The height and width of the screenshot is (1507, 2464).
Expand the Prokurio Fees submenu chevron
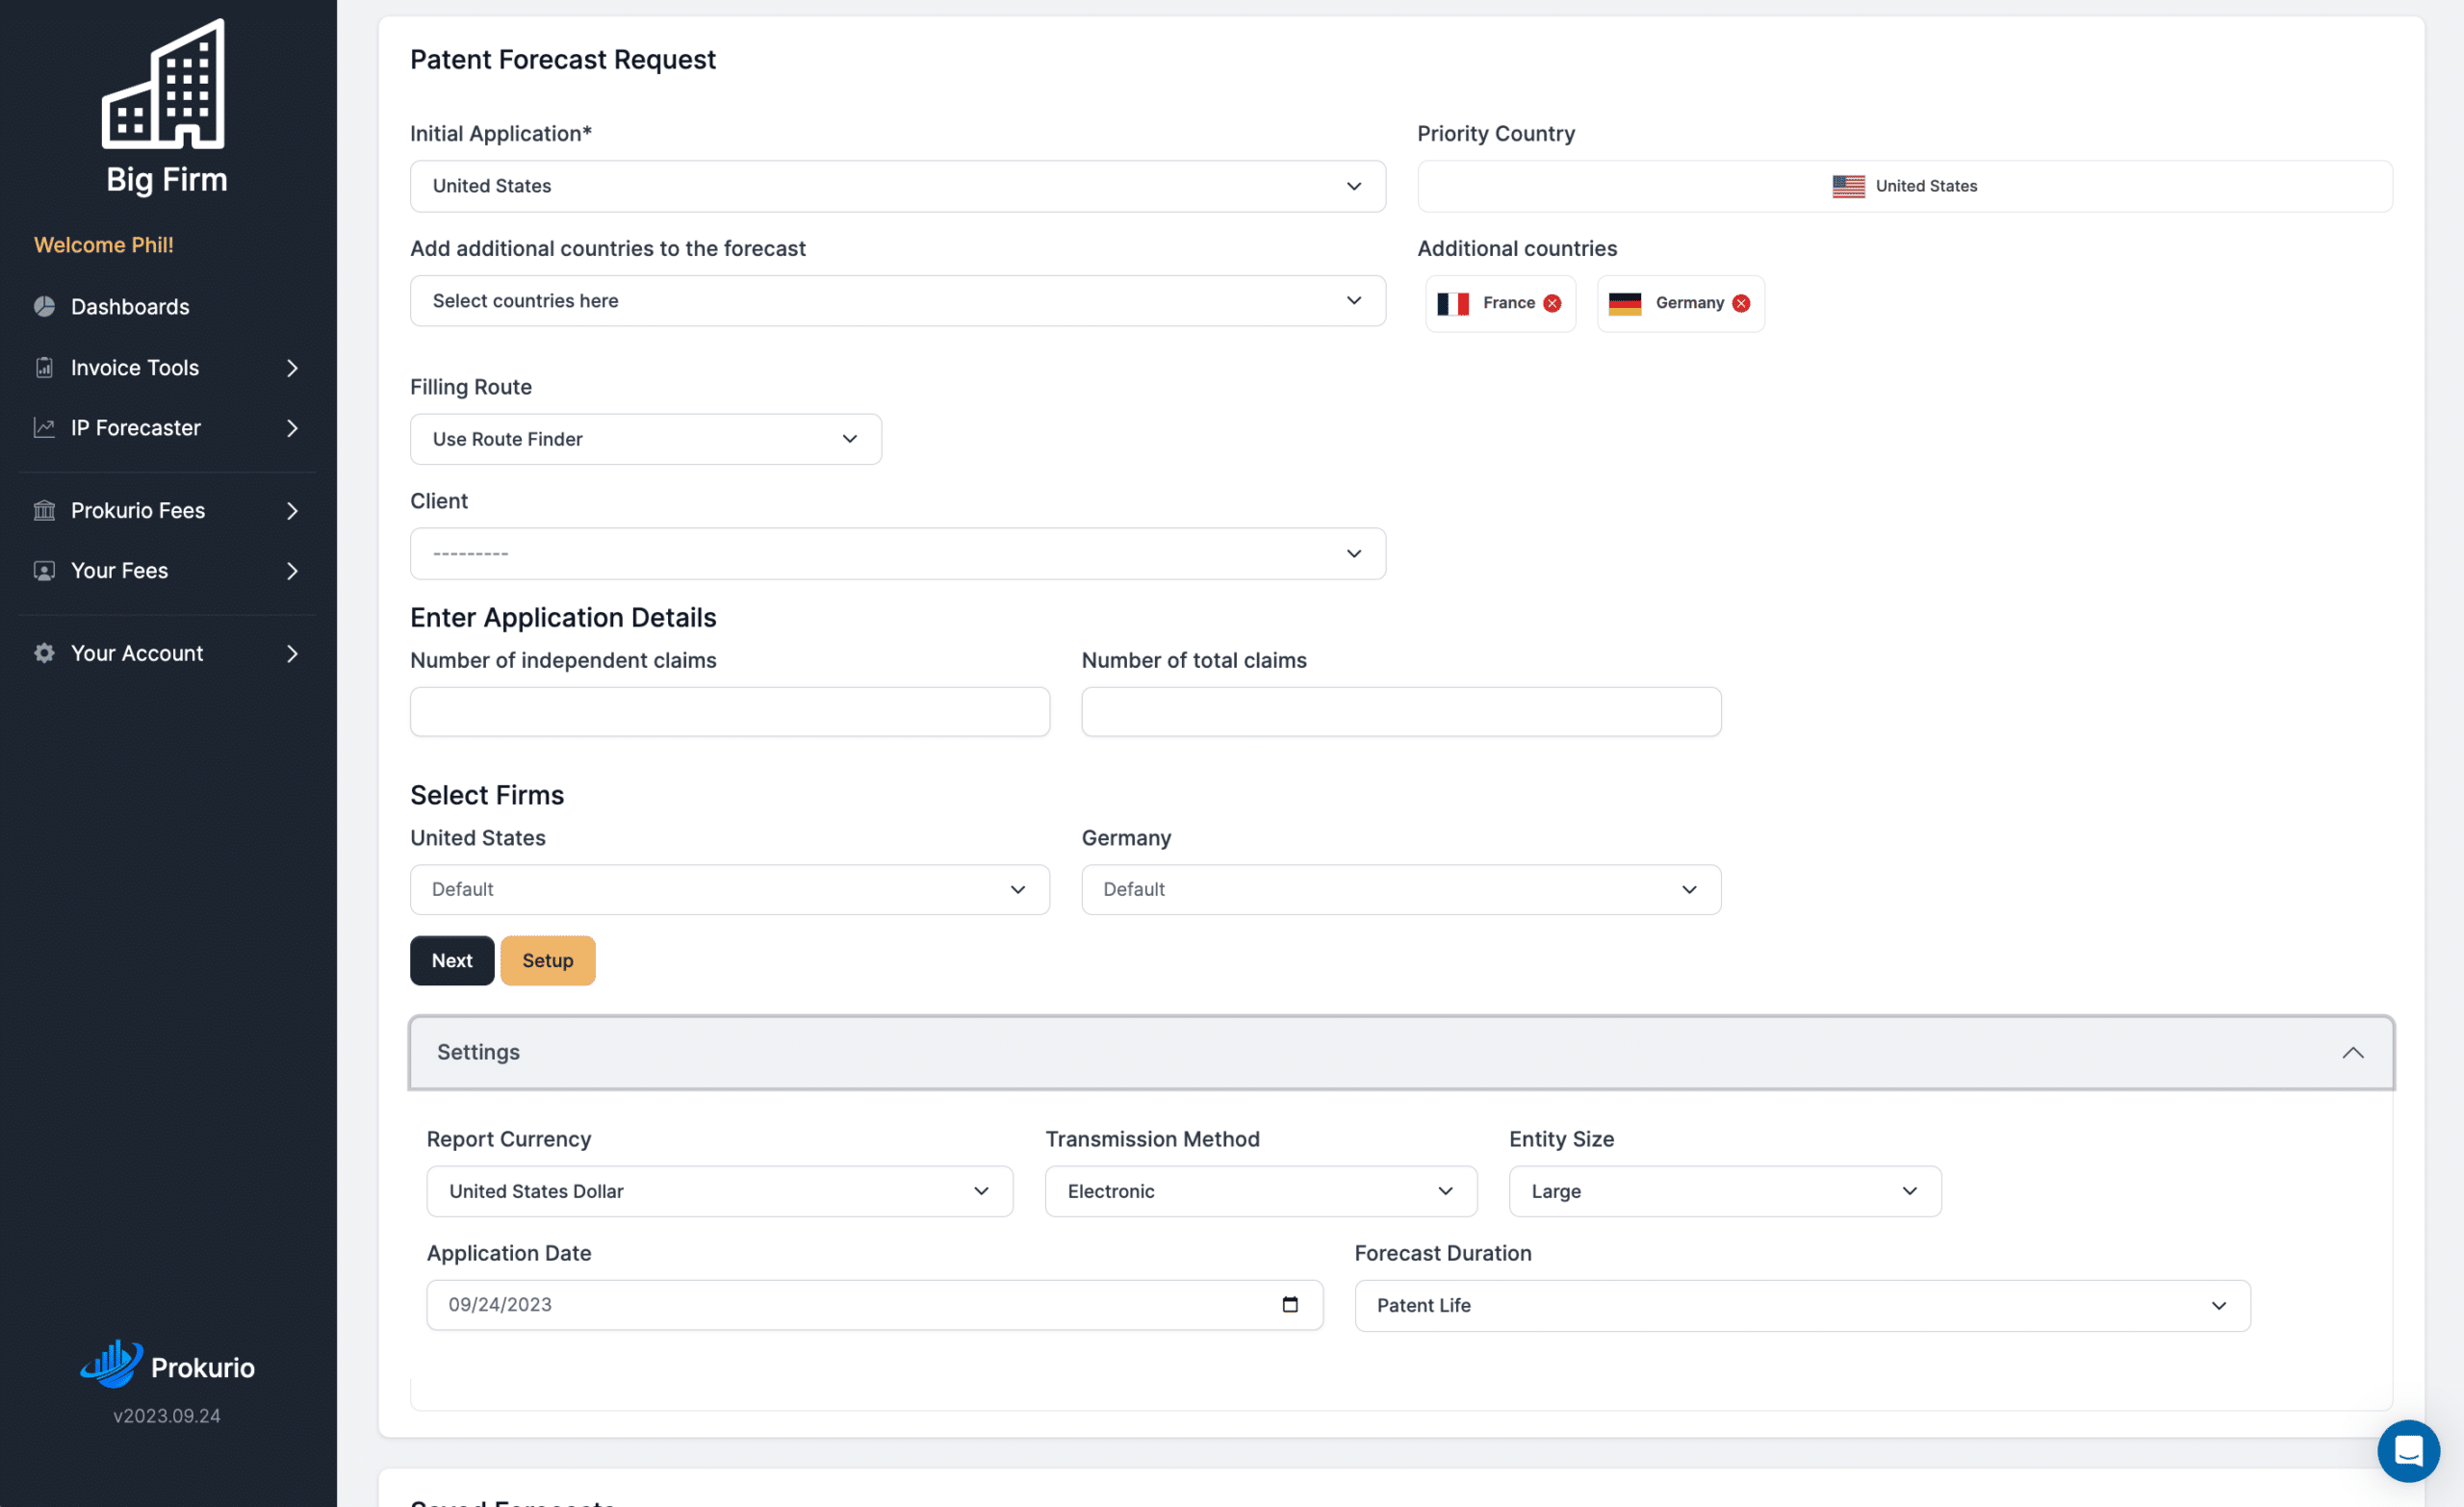[292, 511]
